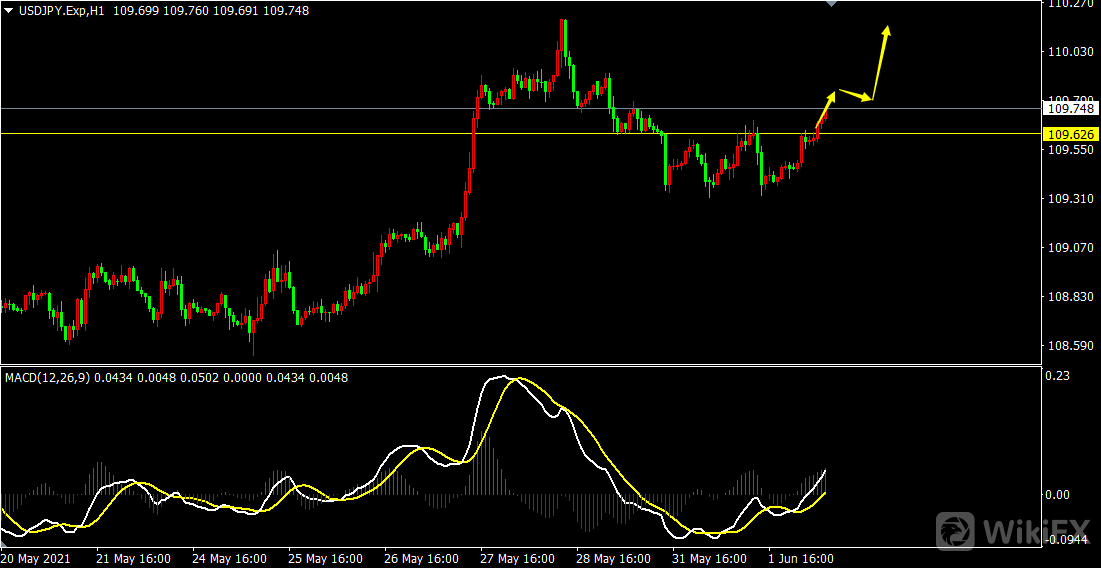This screenshot has height=568, width=1101.
Task: Click the WikiFX watermark logo icon
Action: coord(957,530)
